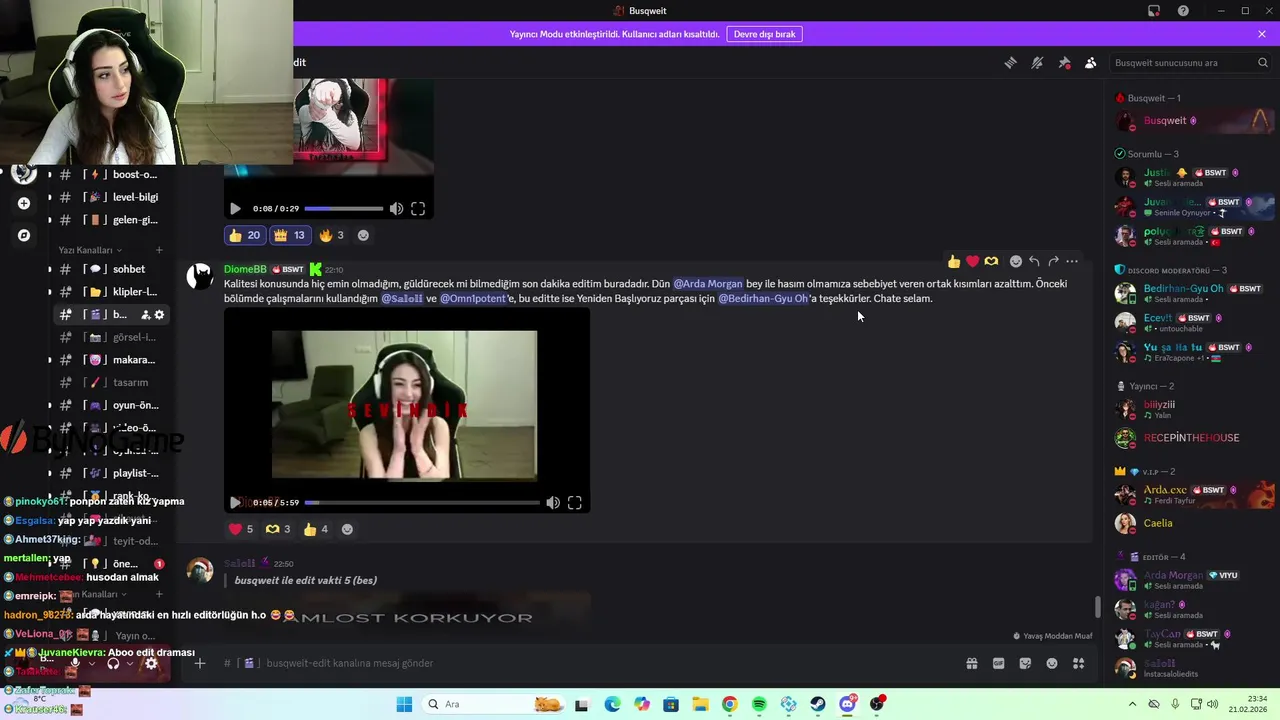Open the threads icon in channel header

click(1010, 62)
